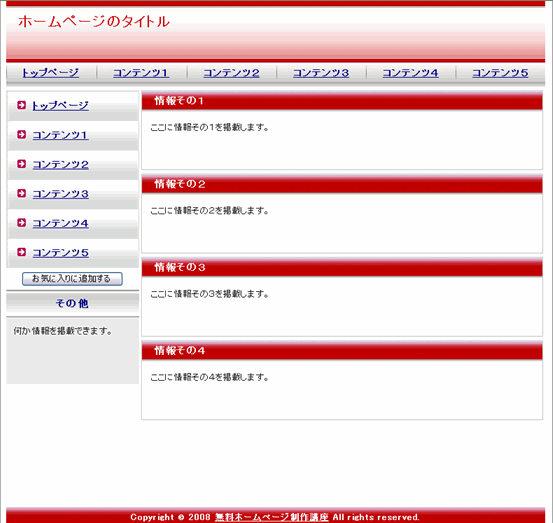The width and height of the screenshot is (553, 523).
Task: Click the その他 sidebar heading
Action: click(72, 303)
